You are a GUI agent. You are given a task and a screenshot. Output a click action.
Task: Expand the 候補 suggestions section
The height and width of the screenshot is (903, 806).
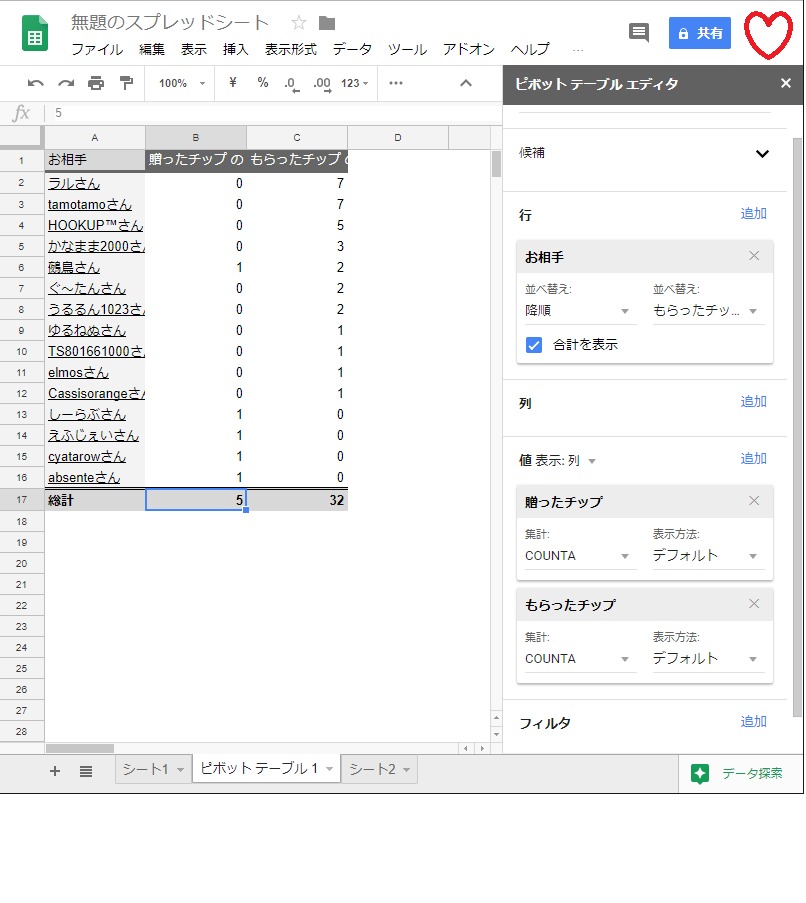coord(762,154)
